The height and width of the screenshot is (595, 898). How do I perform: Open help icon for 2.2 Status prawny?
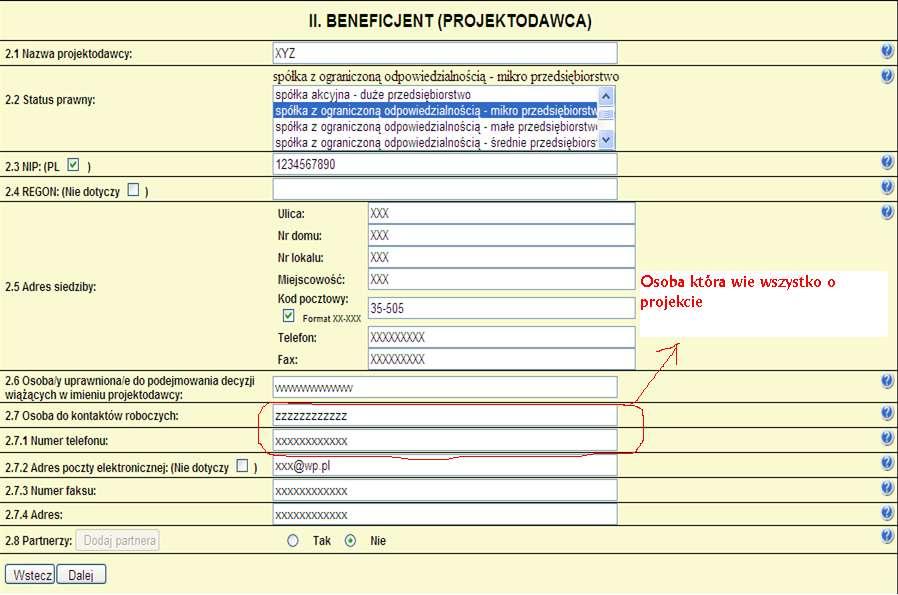pos(887,76)
